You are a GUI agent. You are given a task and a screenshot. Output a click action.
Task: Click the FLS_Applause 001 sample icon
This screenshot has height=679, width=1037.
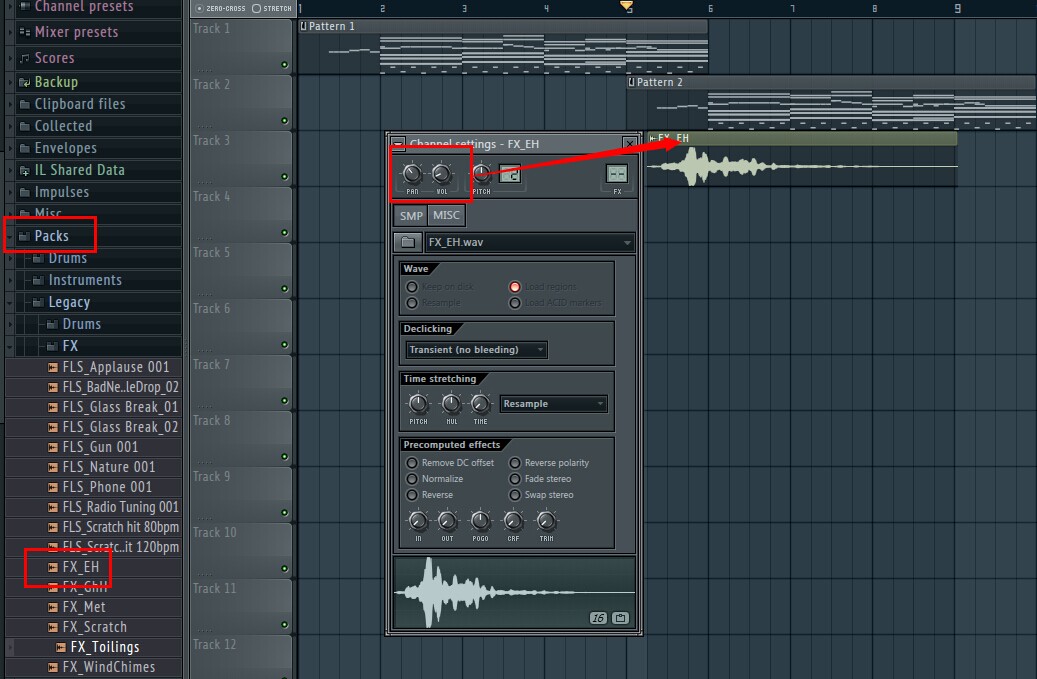(x=53, y=367)
